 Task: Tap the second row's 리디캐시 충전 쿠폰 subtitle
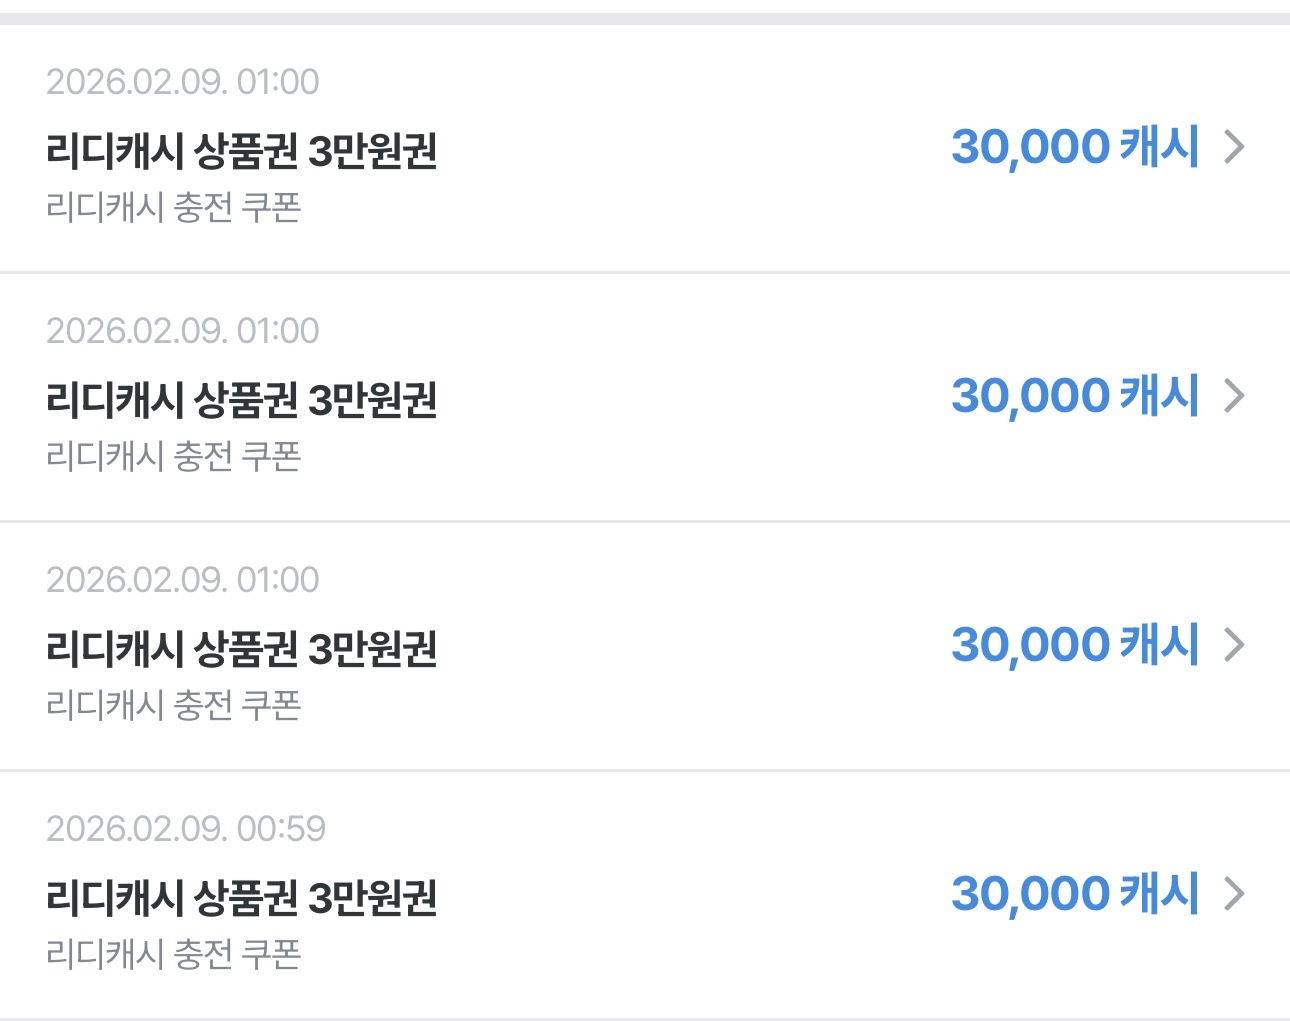pyautogui.click(x=173, y=457)
